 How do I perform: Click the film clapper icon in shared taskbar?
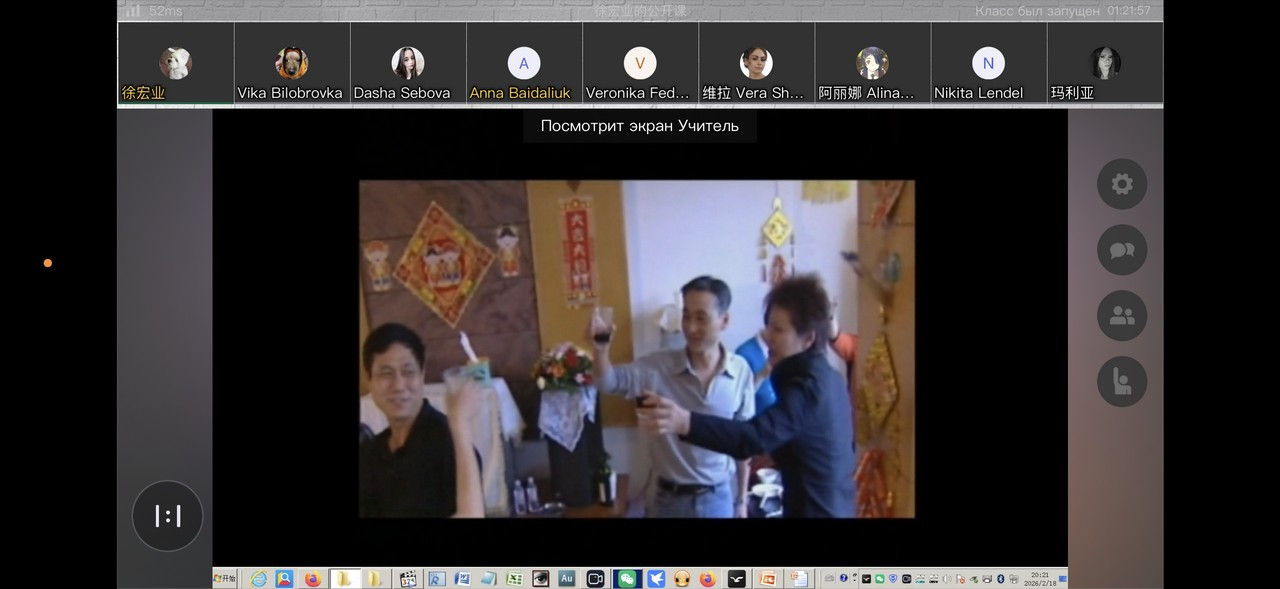click(407, 578)
